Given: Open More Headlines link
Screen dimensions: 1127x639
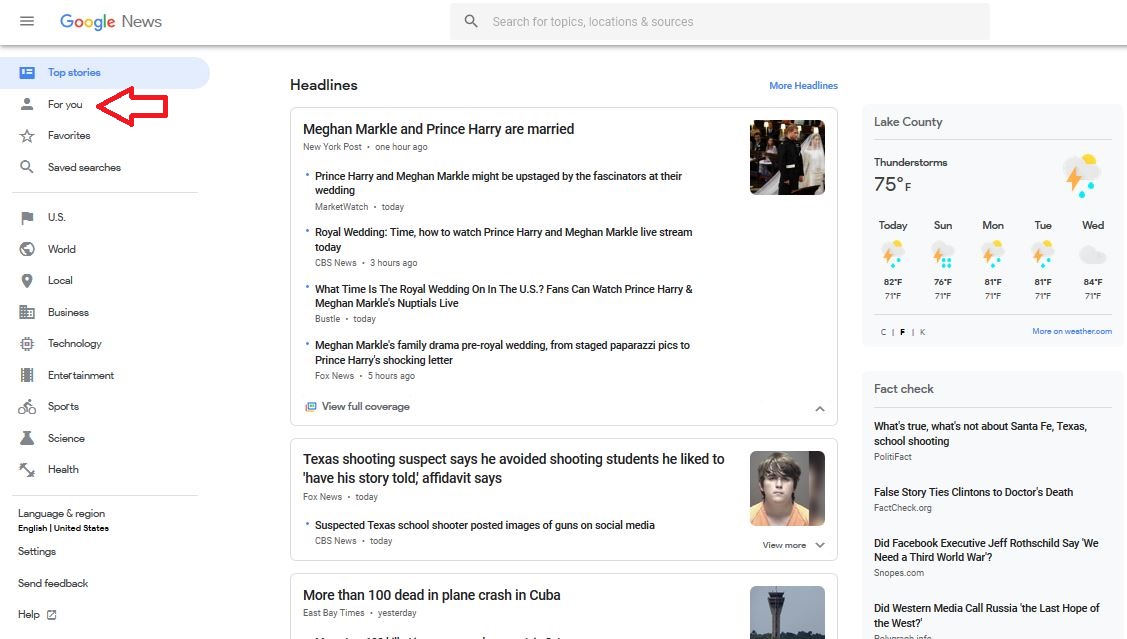Looking at the screenshot, I should [803, 86].
